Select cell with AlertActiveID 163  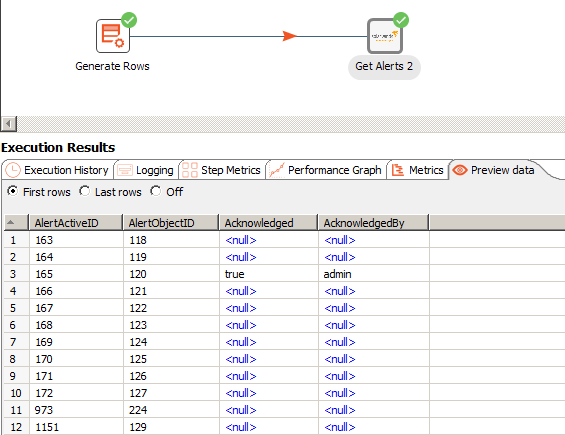pyautogui.click(x=76, y=240)
